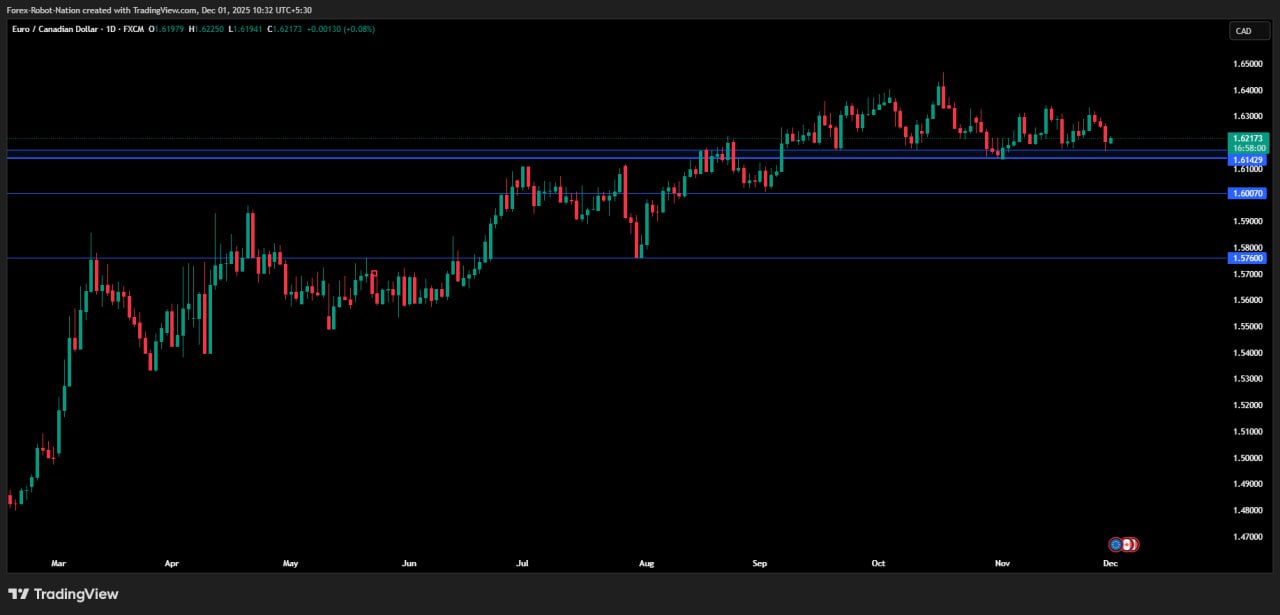Select the 1.57600 horizontal line label
The height and width of the screenshot is (615, 1280).
click(1248, 258)
